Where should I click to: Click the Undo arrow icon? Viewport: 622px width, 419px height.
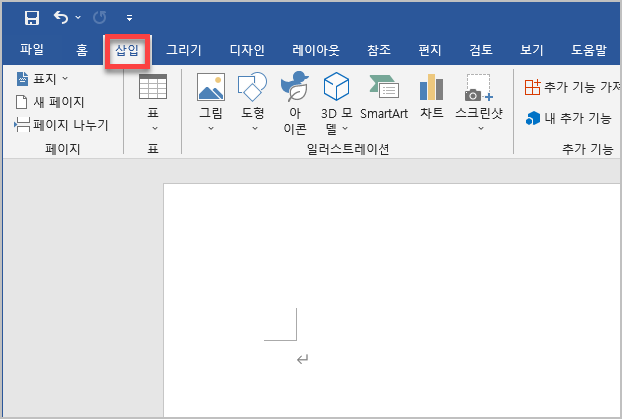point(61,17)
